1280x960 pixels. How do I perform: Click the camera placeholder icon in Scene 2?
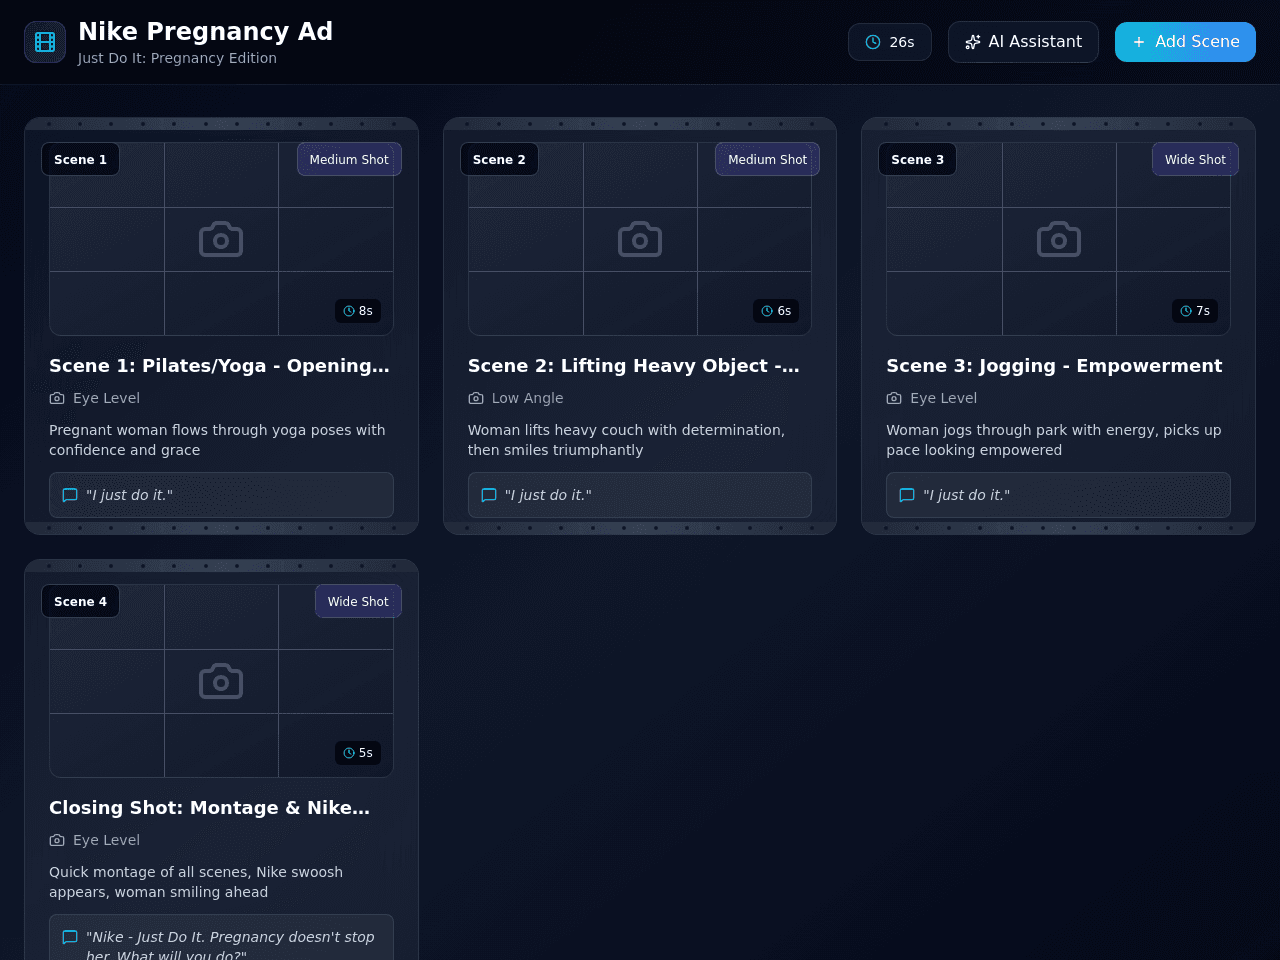coord(640,239)
